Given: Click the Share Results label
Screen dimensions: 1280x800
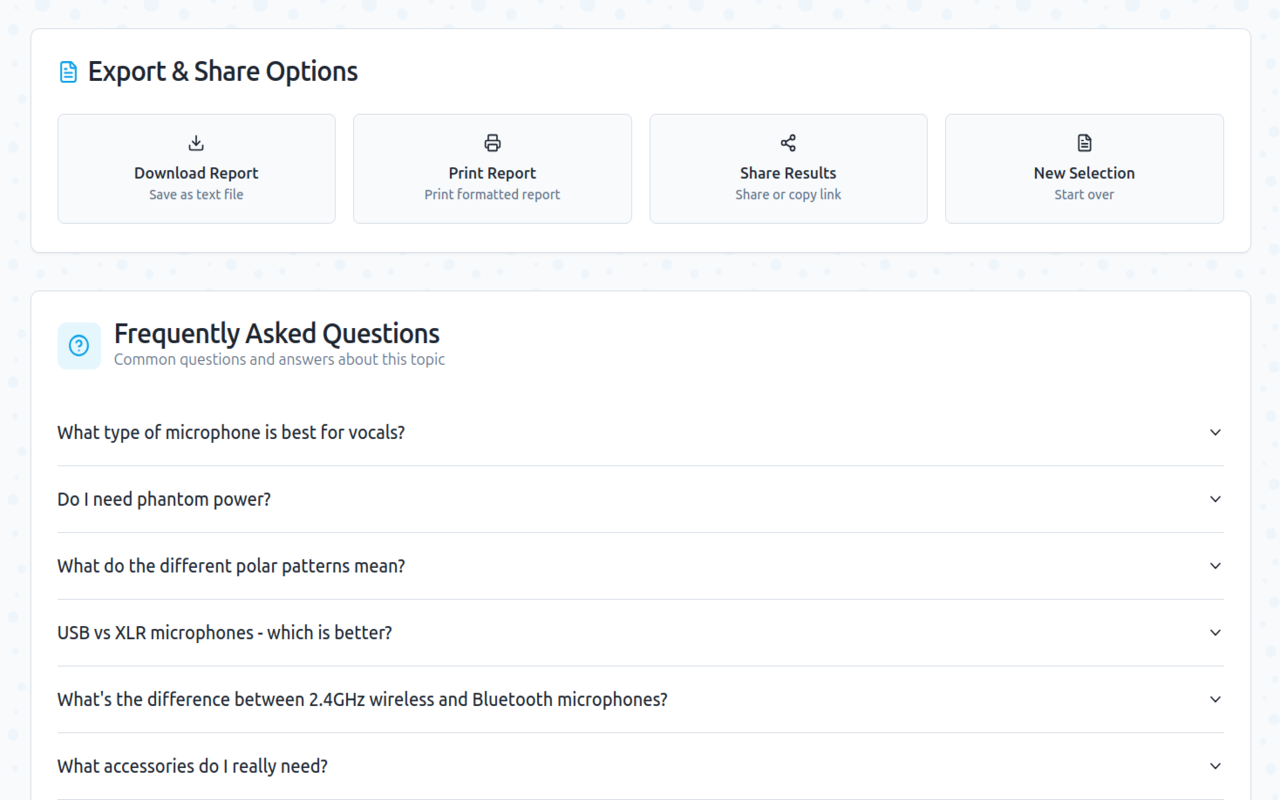Looking at the screenshot, I should pos(788,173).
